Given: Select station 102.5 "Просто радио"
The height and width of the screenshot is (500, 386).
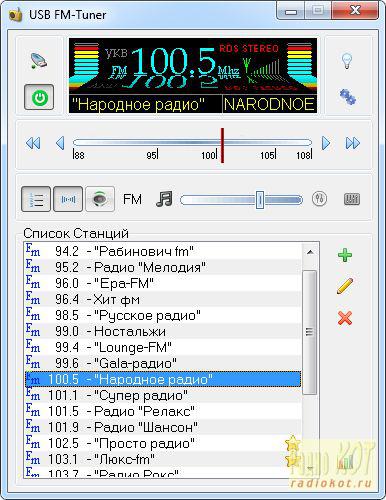Looking at the screenshot, I should pos(163,443).
